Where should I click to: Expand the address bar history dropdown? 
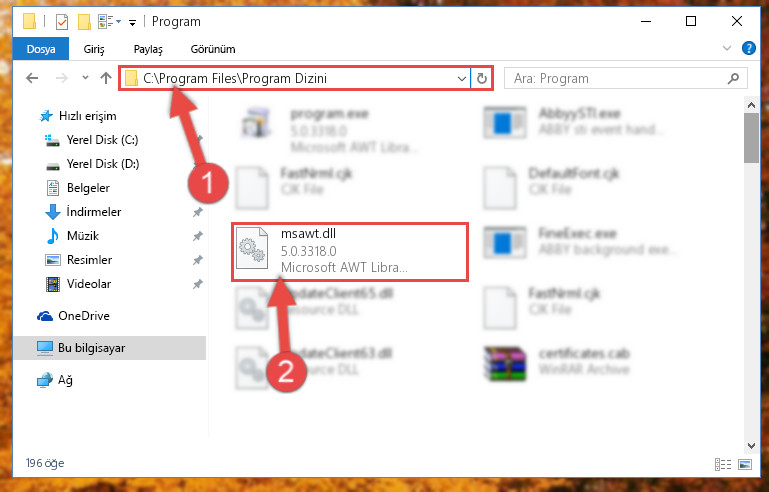tap(461, 78)
